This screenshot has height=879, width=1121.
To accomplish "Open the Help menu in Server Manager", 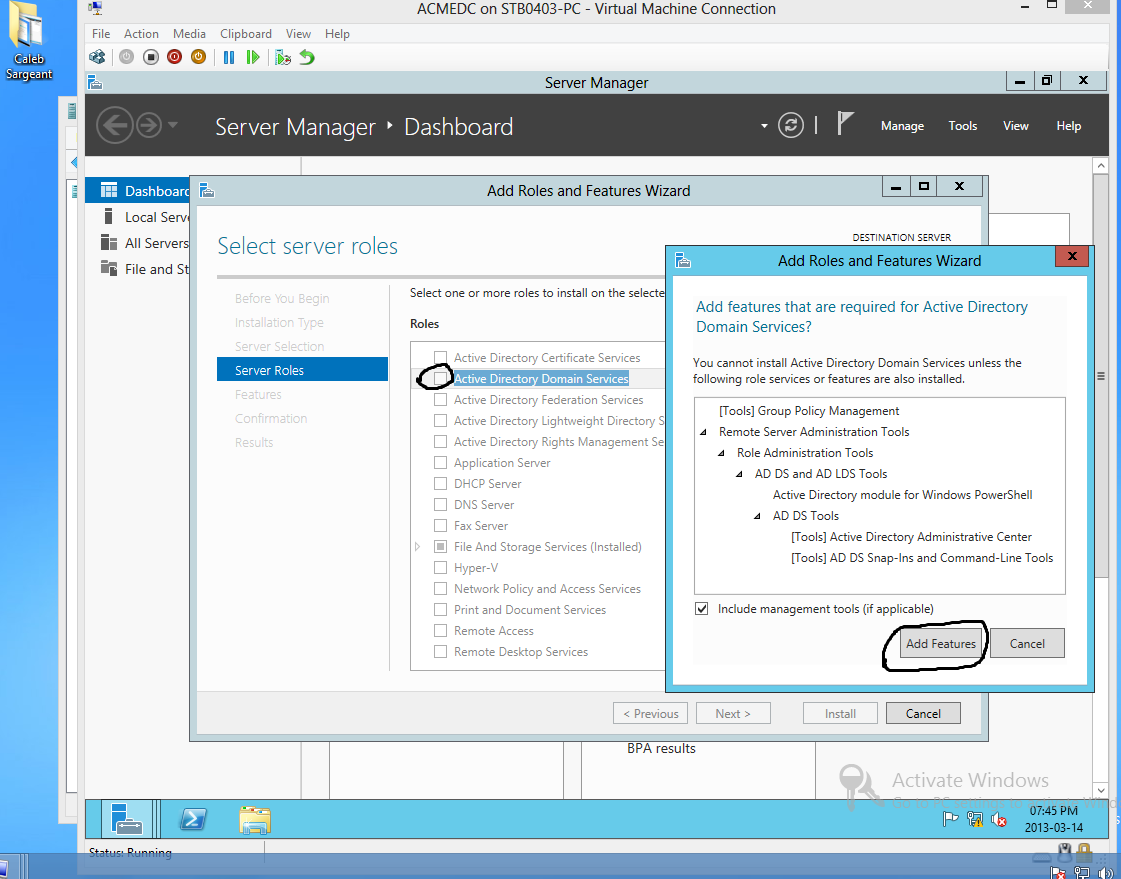I will click(x=1069, y=126).
